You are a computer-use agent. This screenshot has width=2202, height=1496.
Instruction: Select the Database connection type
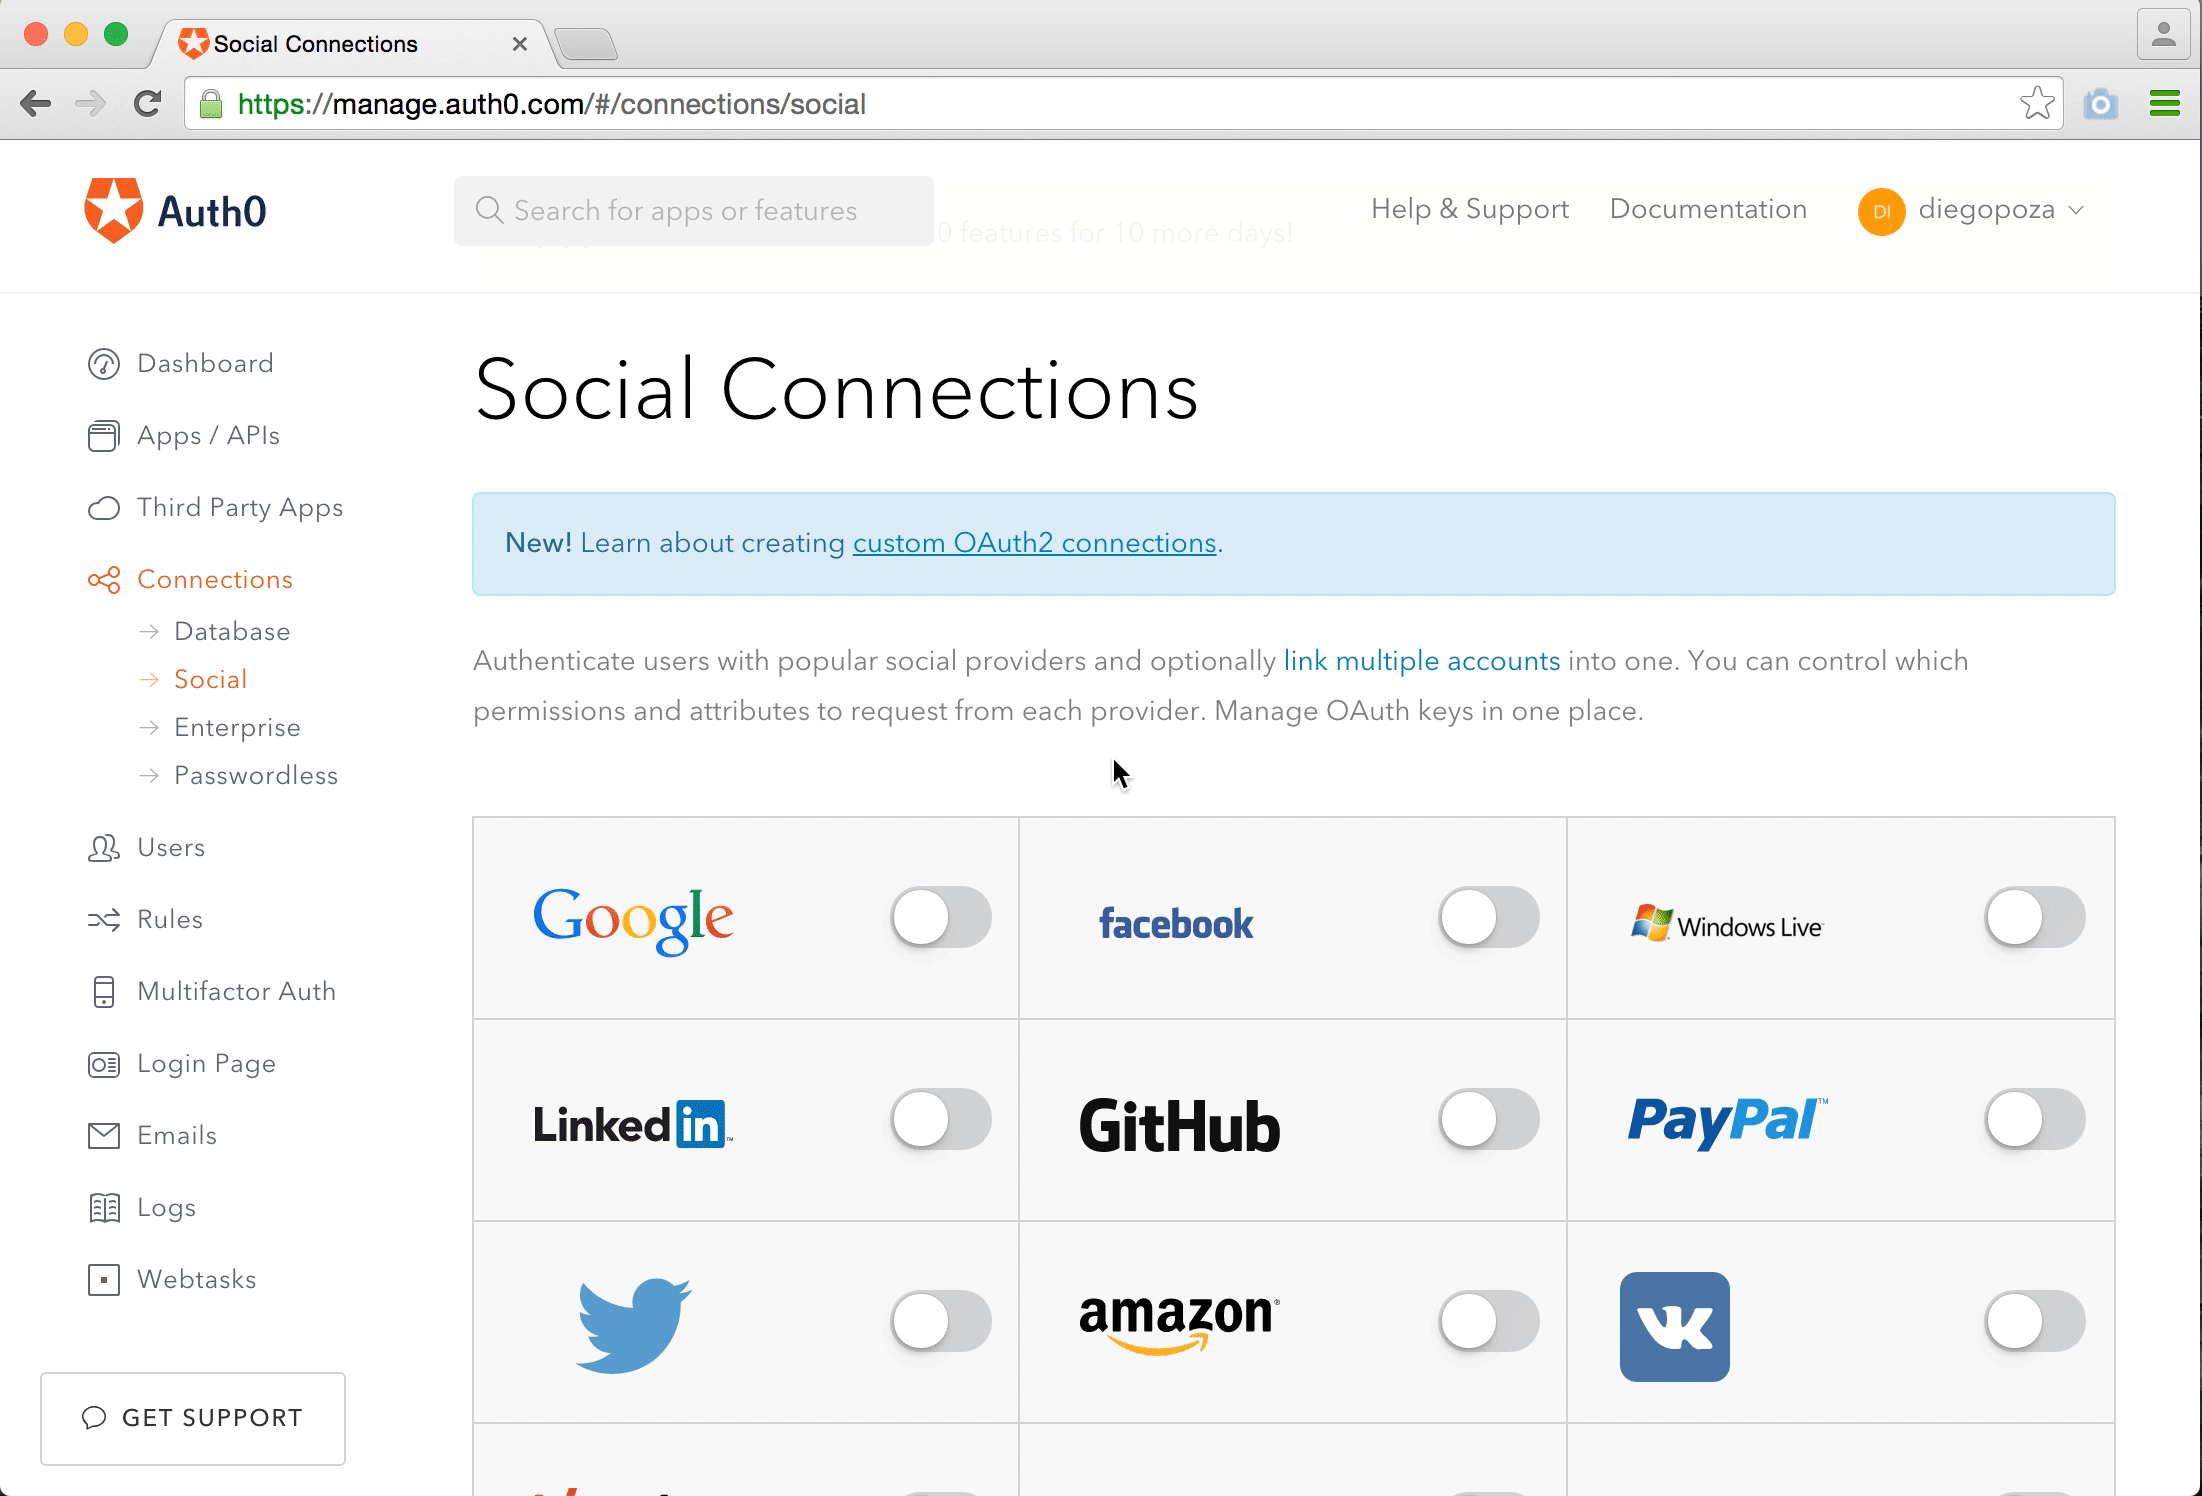point(230,629)
